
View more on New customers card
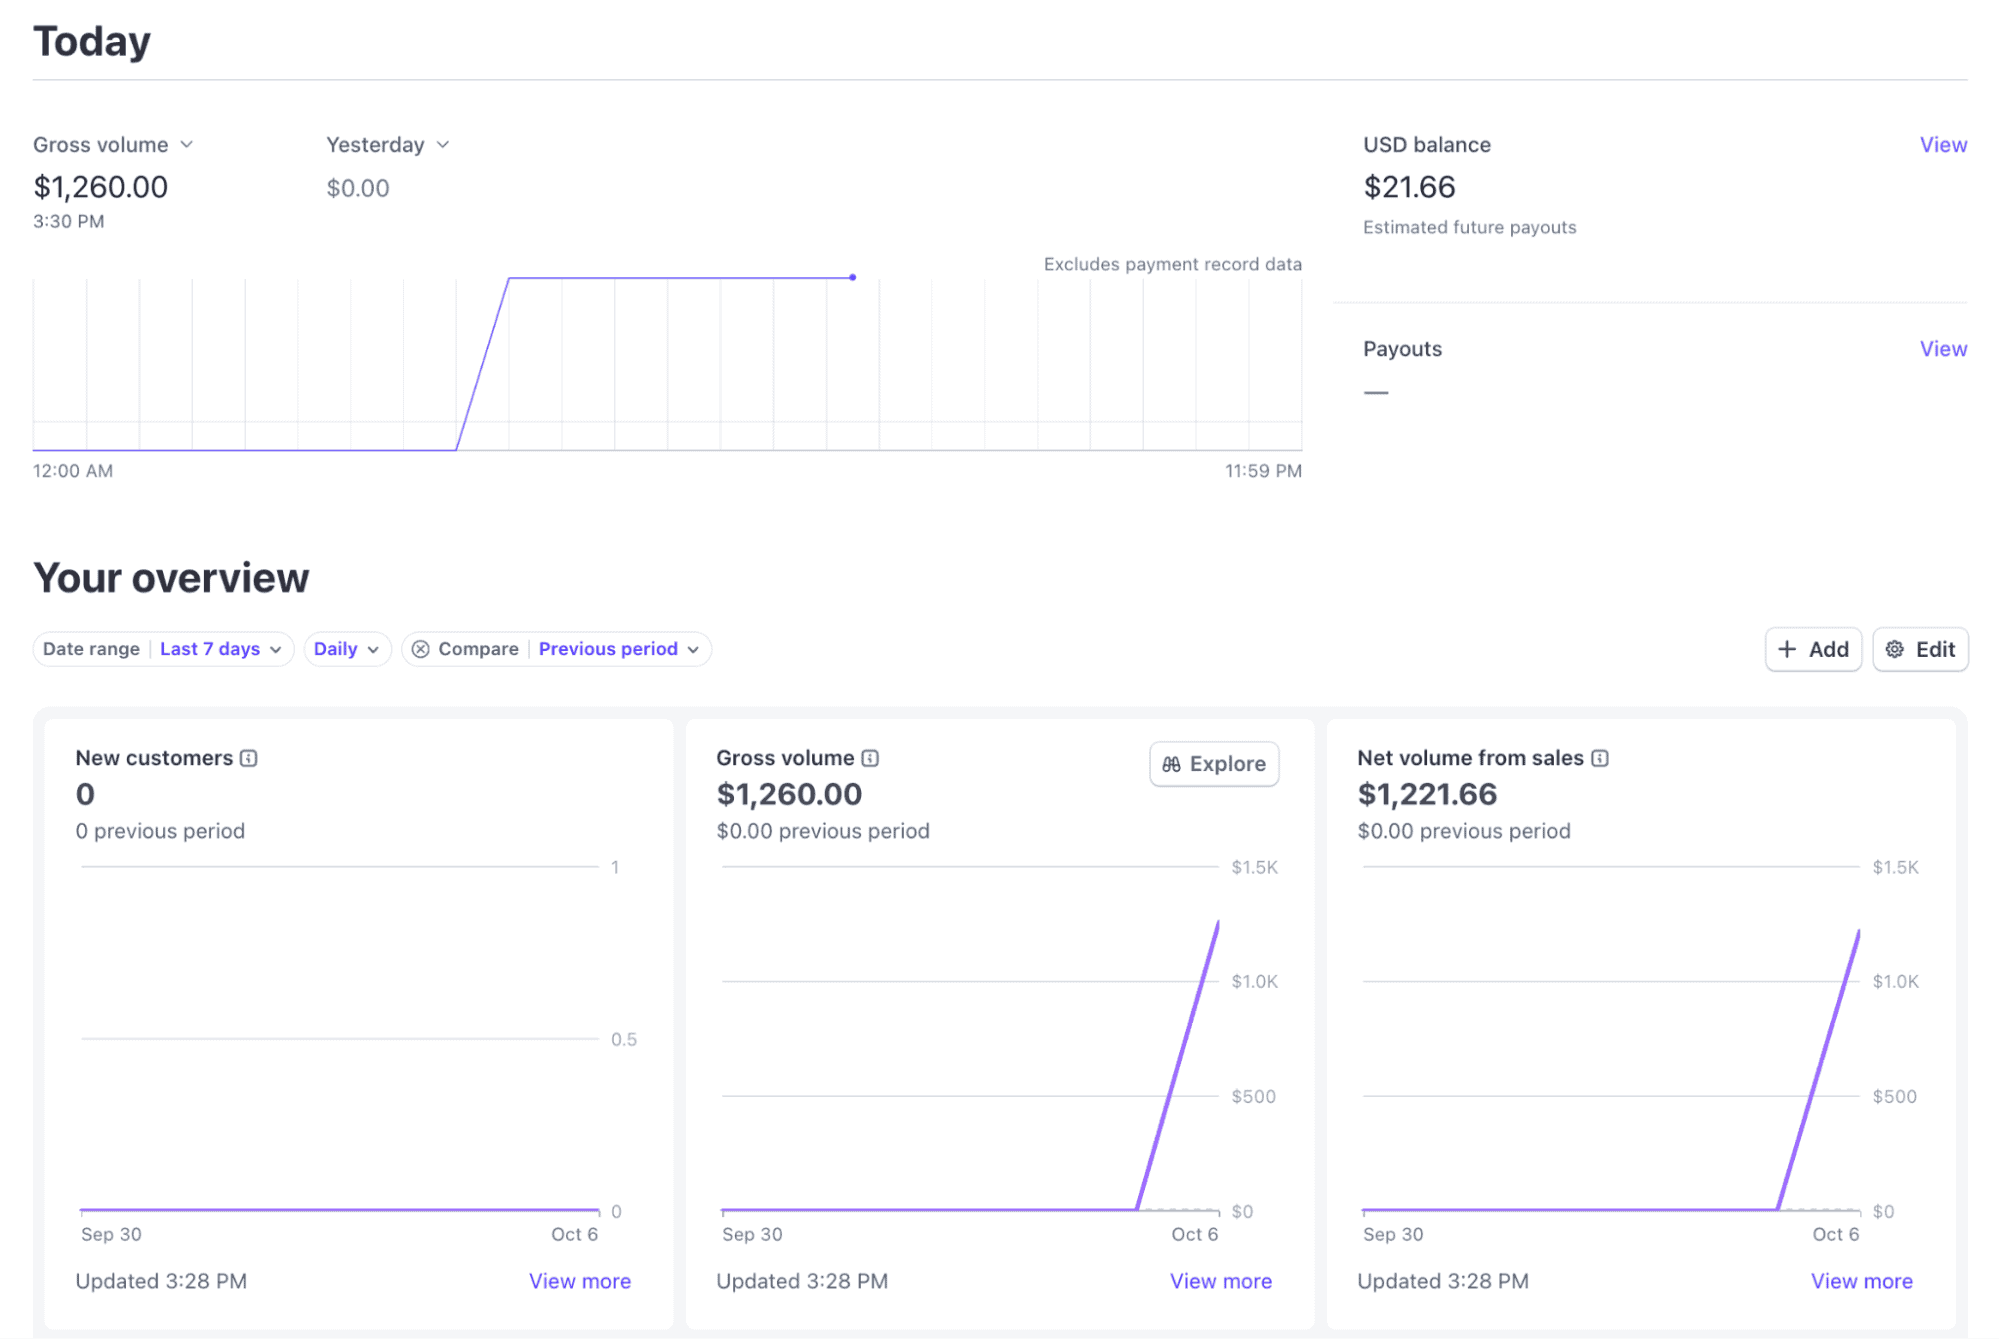point(579,1281)
